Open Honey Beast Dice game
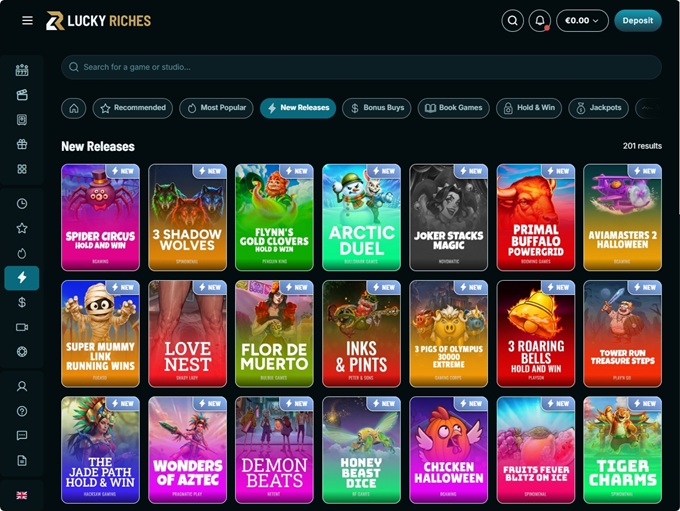 tap(361, 450)
